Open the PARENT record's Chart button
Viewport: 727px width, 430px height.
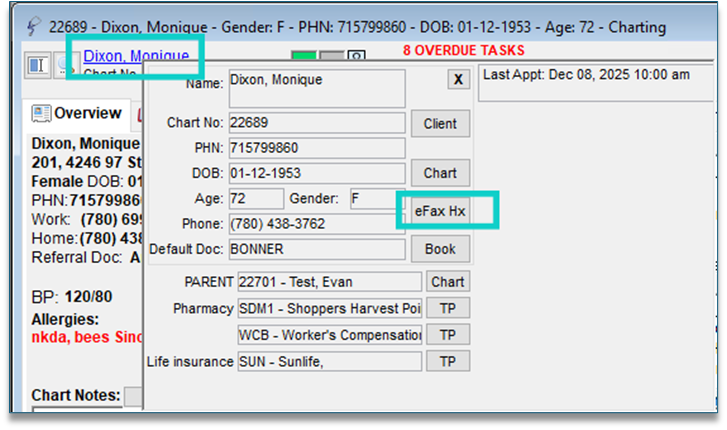447,282
